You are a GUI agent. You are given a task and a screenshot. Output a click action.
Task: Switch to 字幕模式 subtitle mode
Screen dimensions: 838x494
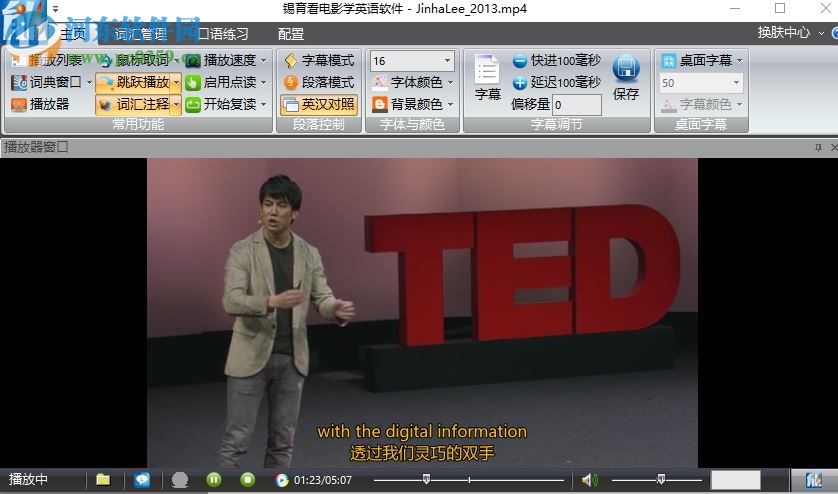319,60
